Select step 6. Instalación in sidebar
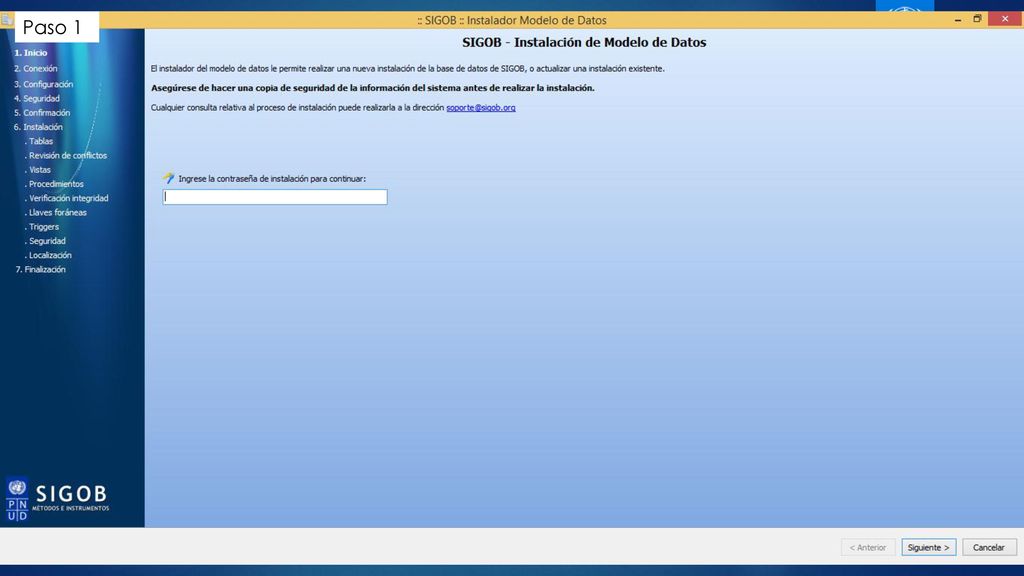1024x576 pixels. [39, 127]
